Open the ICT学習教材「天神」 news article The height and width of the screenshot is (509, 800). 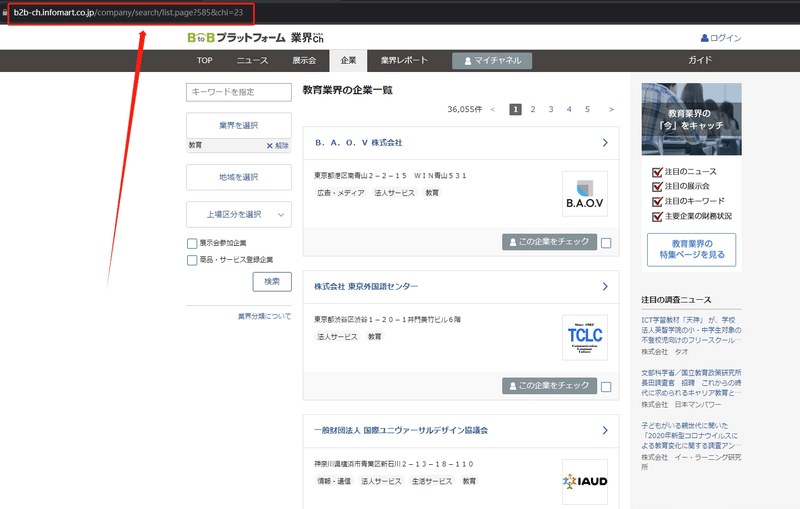pos(691,330)
